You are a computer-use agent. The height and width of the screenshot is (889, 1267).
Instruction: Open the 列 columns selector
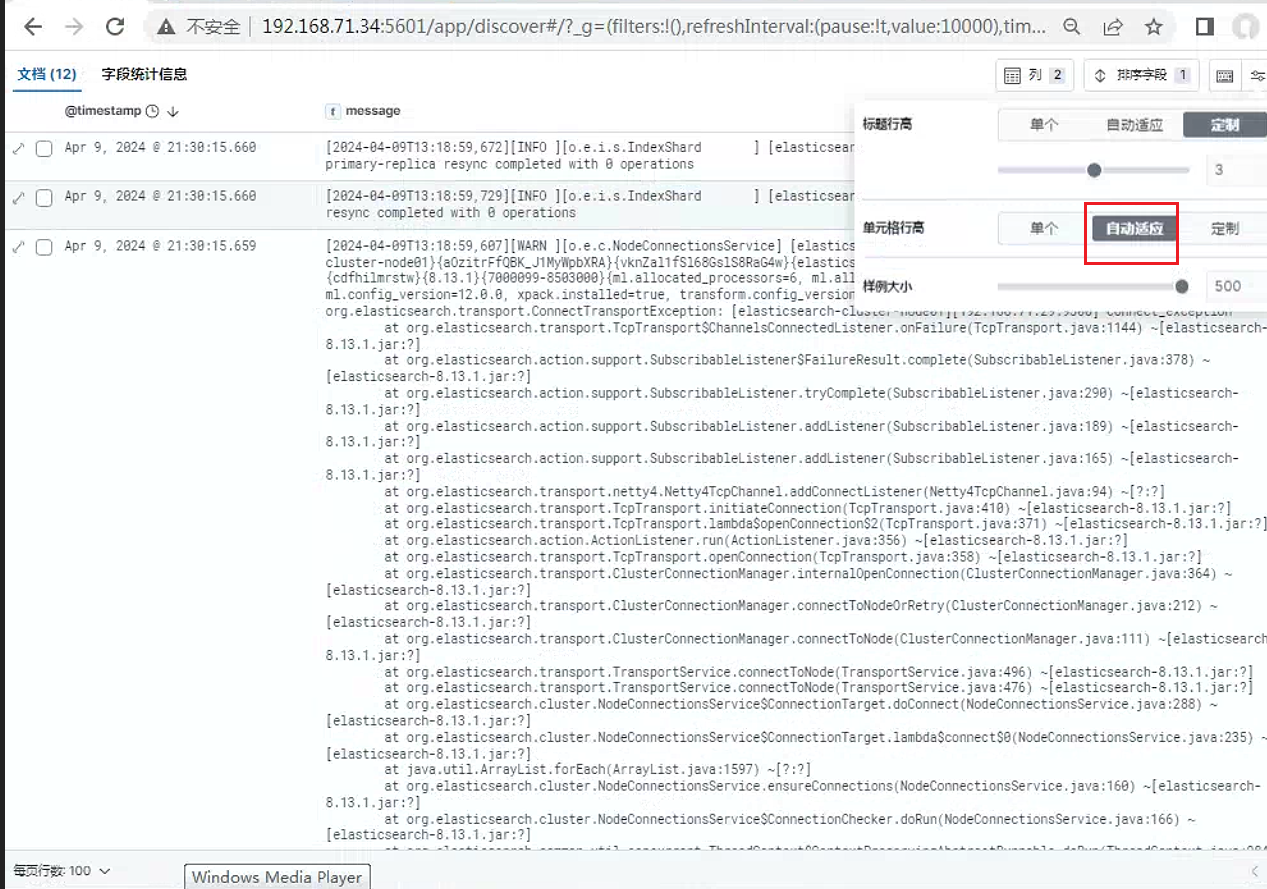pos(1033,75)
